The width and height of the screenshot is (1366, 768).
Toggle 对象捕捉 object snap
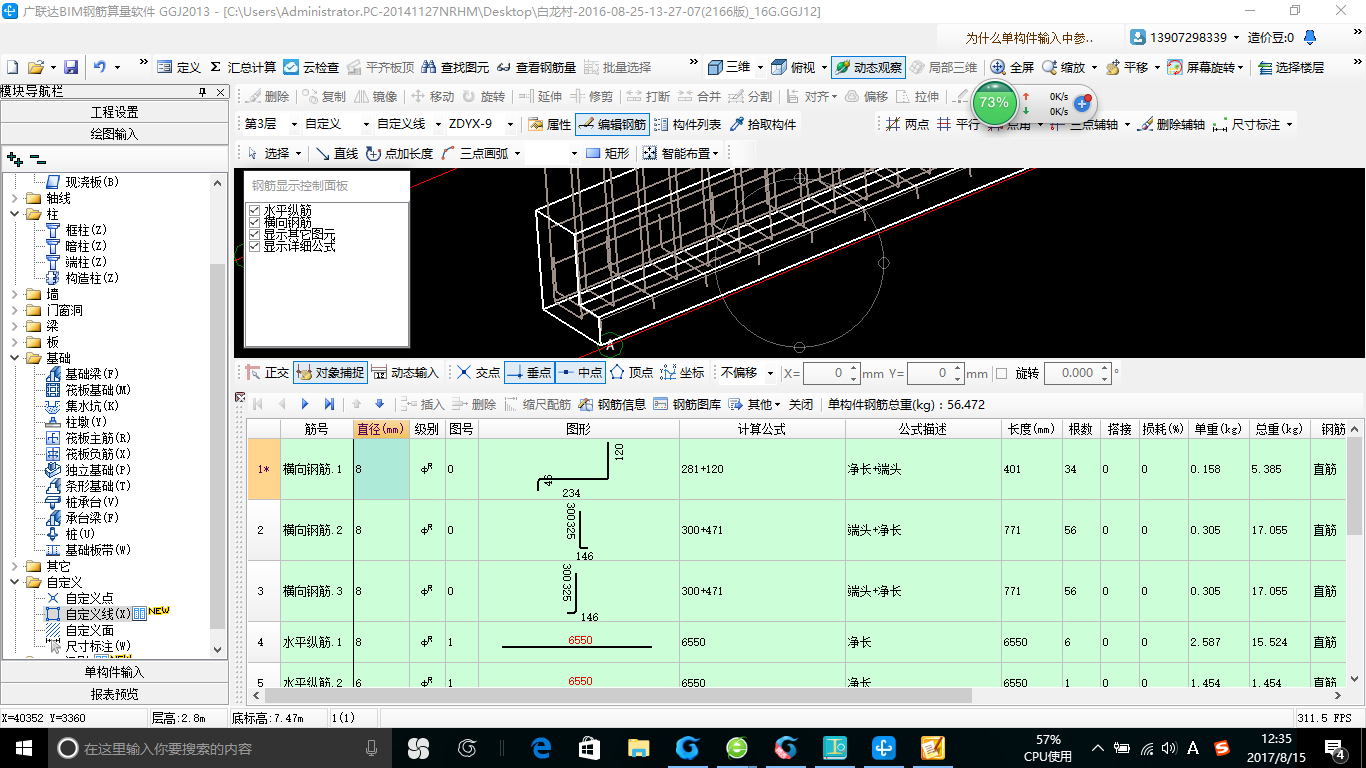click(330, 373)
